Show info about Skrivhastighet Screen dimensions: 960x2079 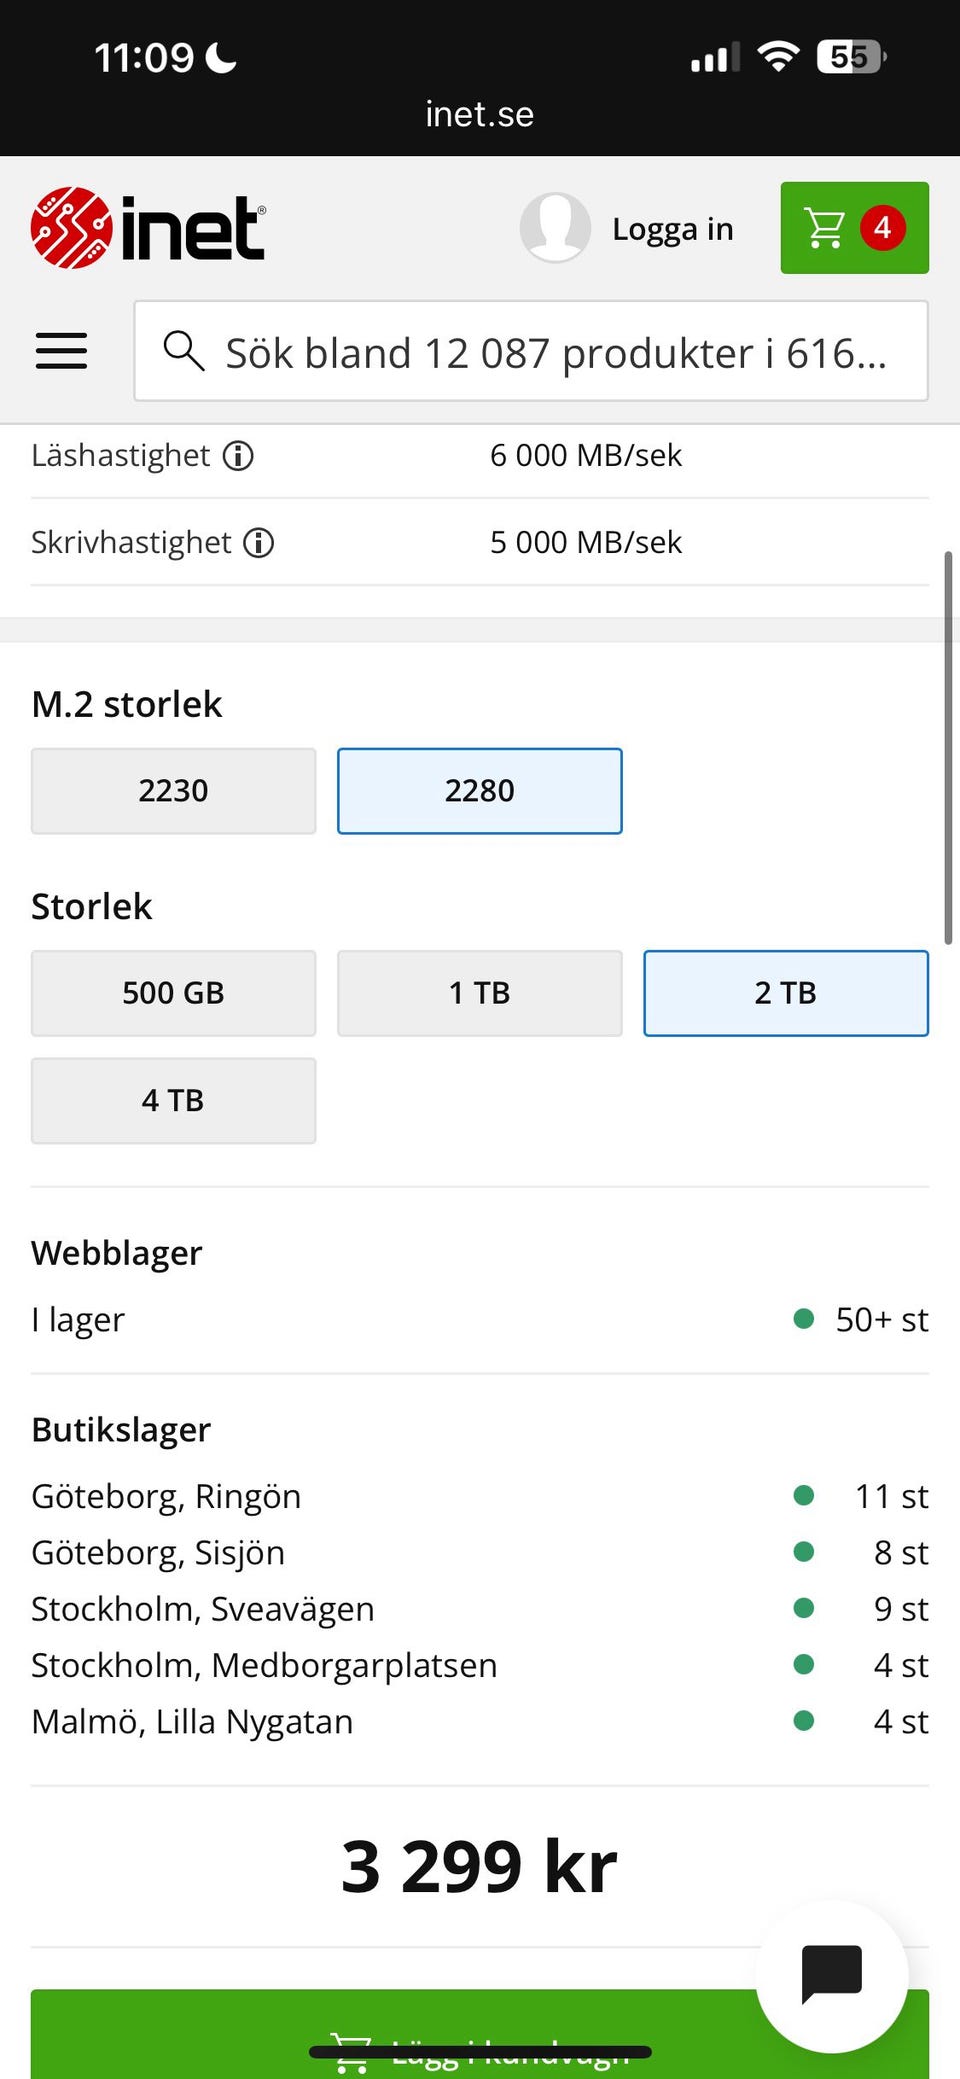click(259, 543)
